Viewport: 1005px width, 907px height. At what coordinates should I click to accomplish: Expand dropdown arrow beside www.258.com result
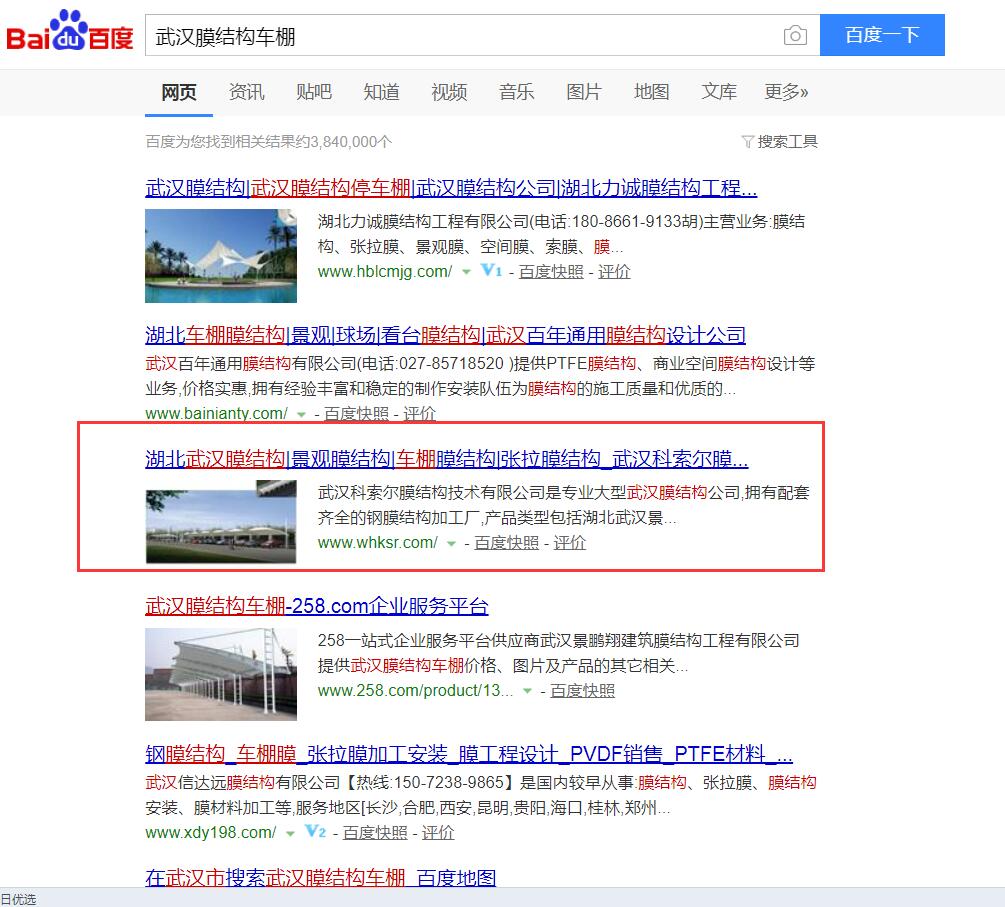click(527, 691)
